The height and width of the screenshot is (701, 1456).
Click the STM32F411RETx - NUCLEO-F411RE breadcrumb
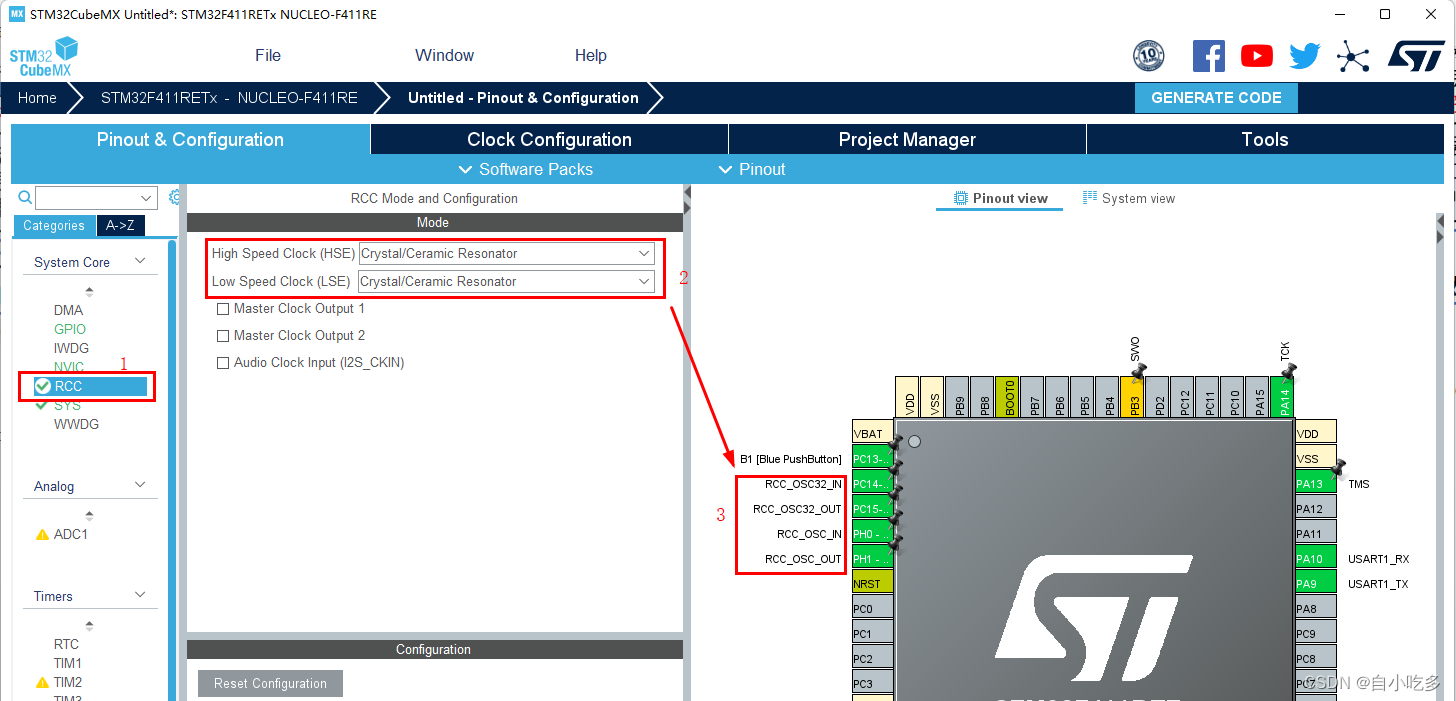point(229,98)
